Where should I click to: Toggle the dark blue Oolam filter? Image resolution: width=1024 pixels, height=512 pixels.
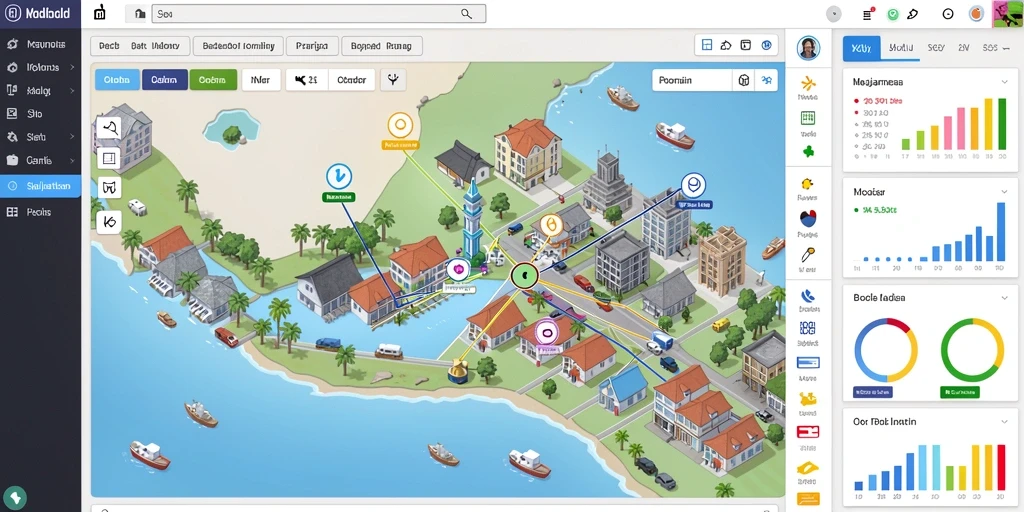tap(165, 80)
